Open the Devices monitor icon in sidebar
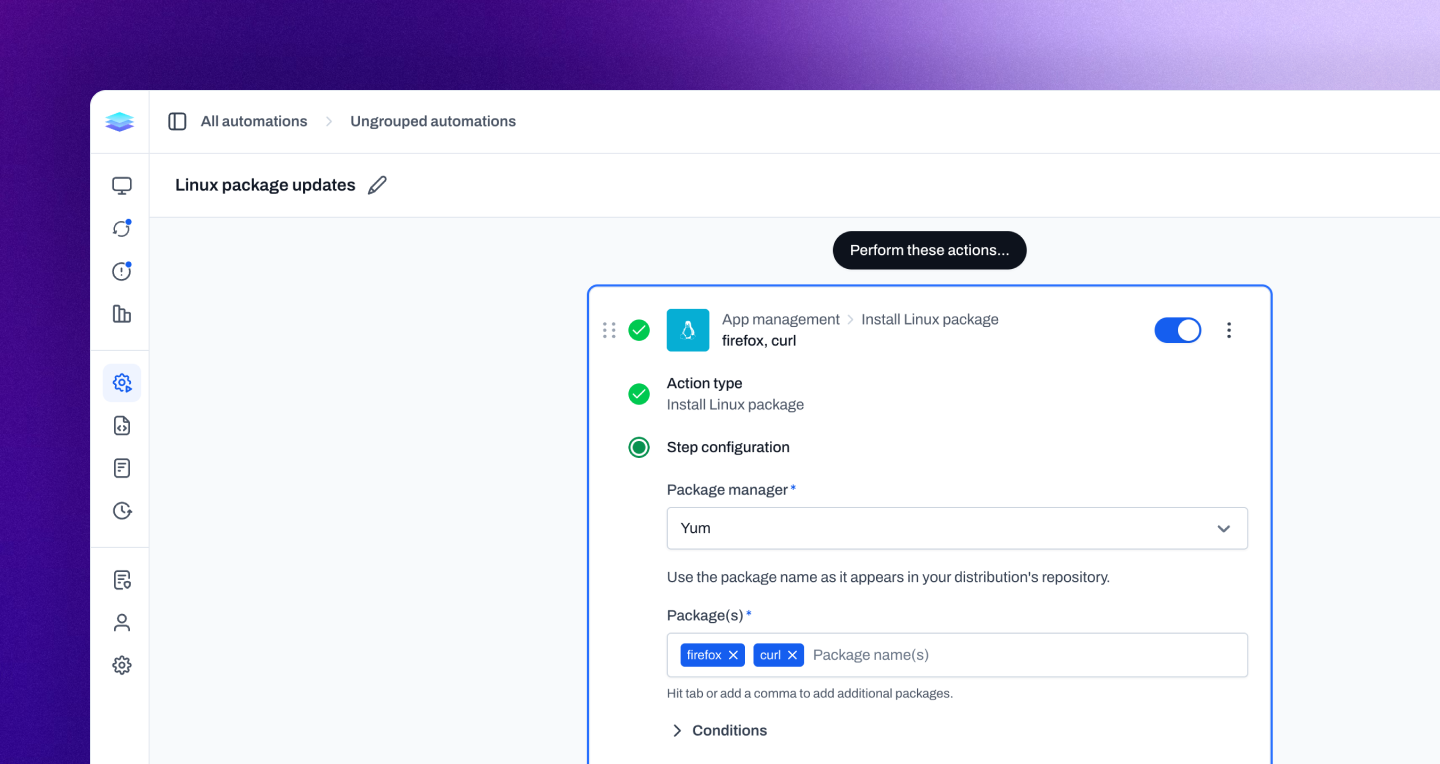Screen dimensions: 1440x764 (122, 186)
